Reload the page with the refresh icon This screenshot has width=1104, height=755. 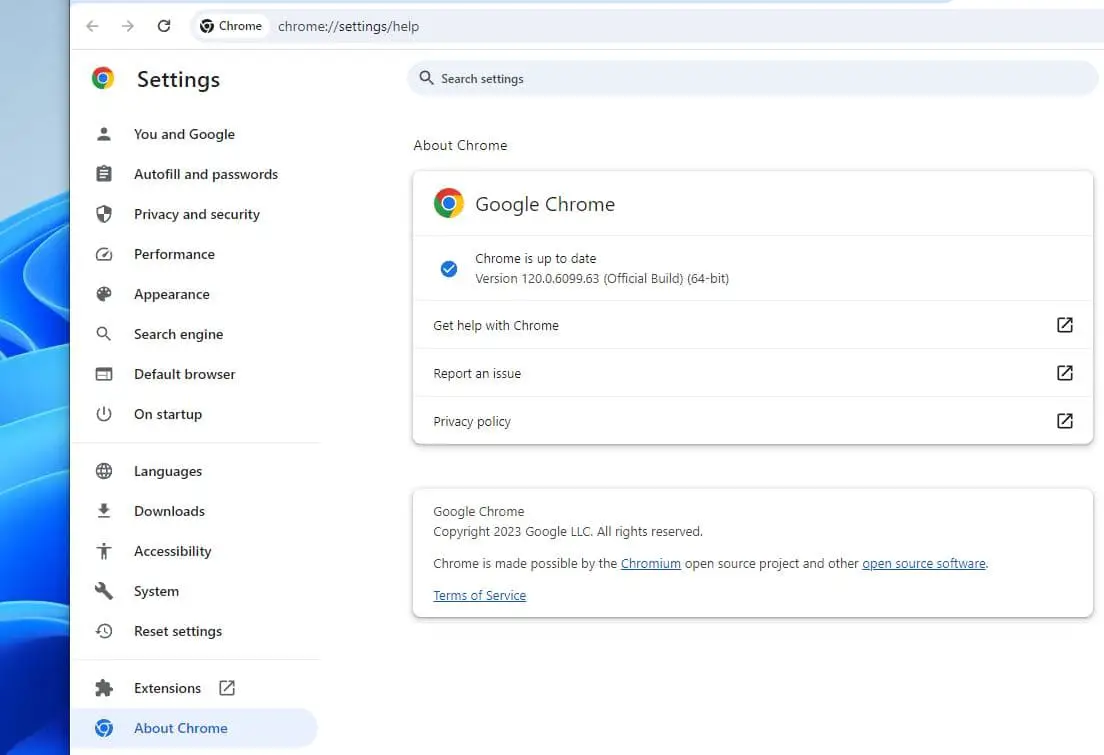(164, 26)
